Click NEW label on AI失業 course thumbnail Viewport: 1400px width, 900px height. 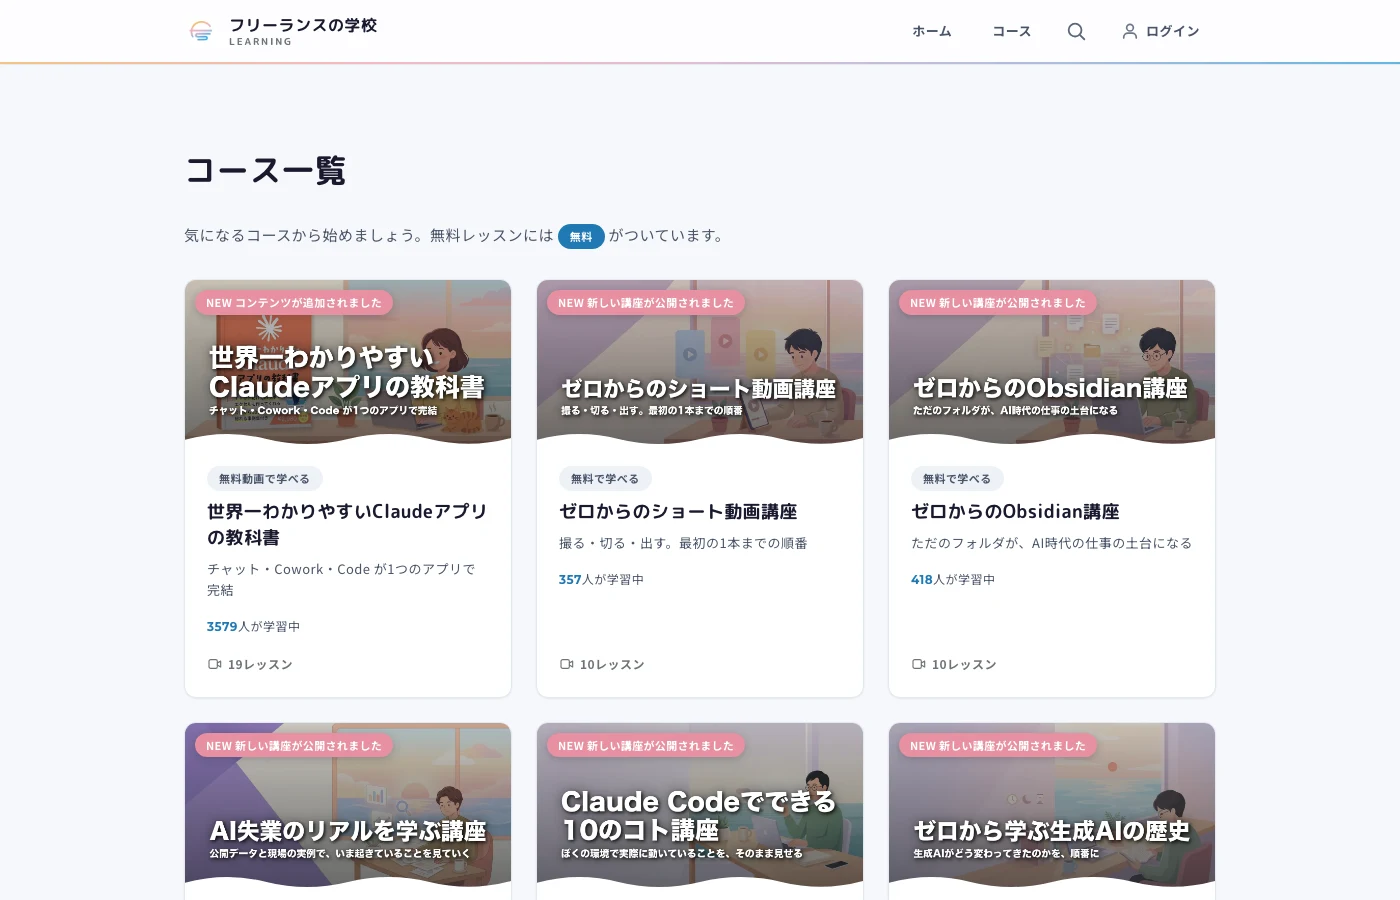click(x=294, y=746)
